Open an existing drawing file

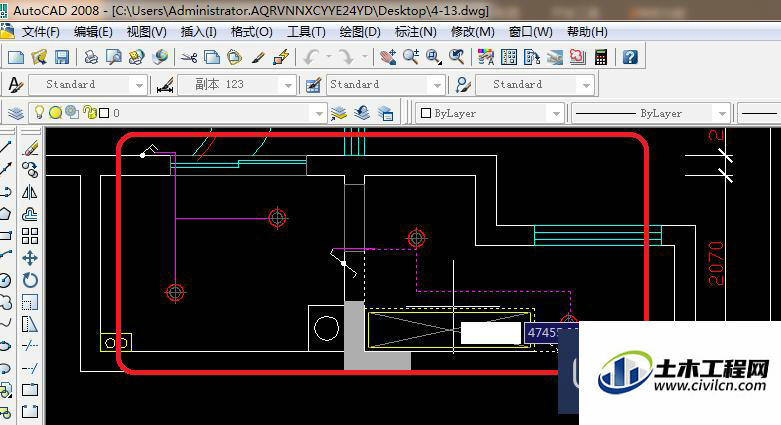point(39,57)
